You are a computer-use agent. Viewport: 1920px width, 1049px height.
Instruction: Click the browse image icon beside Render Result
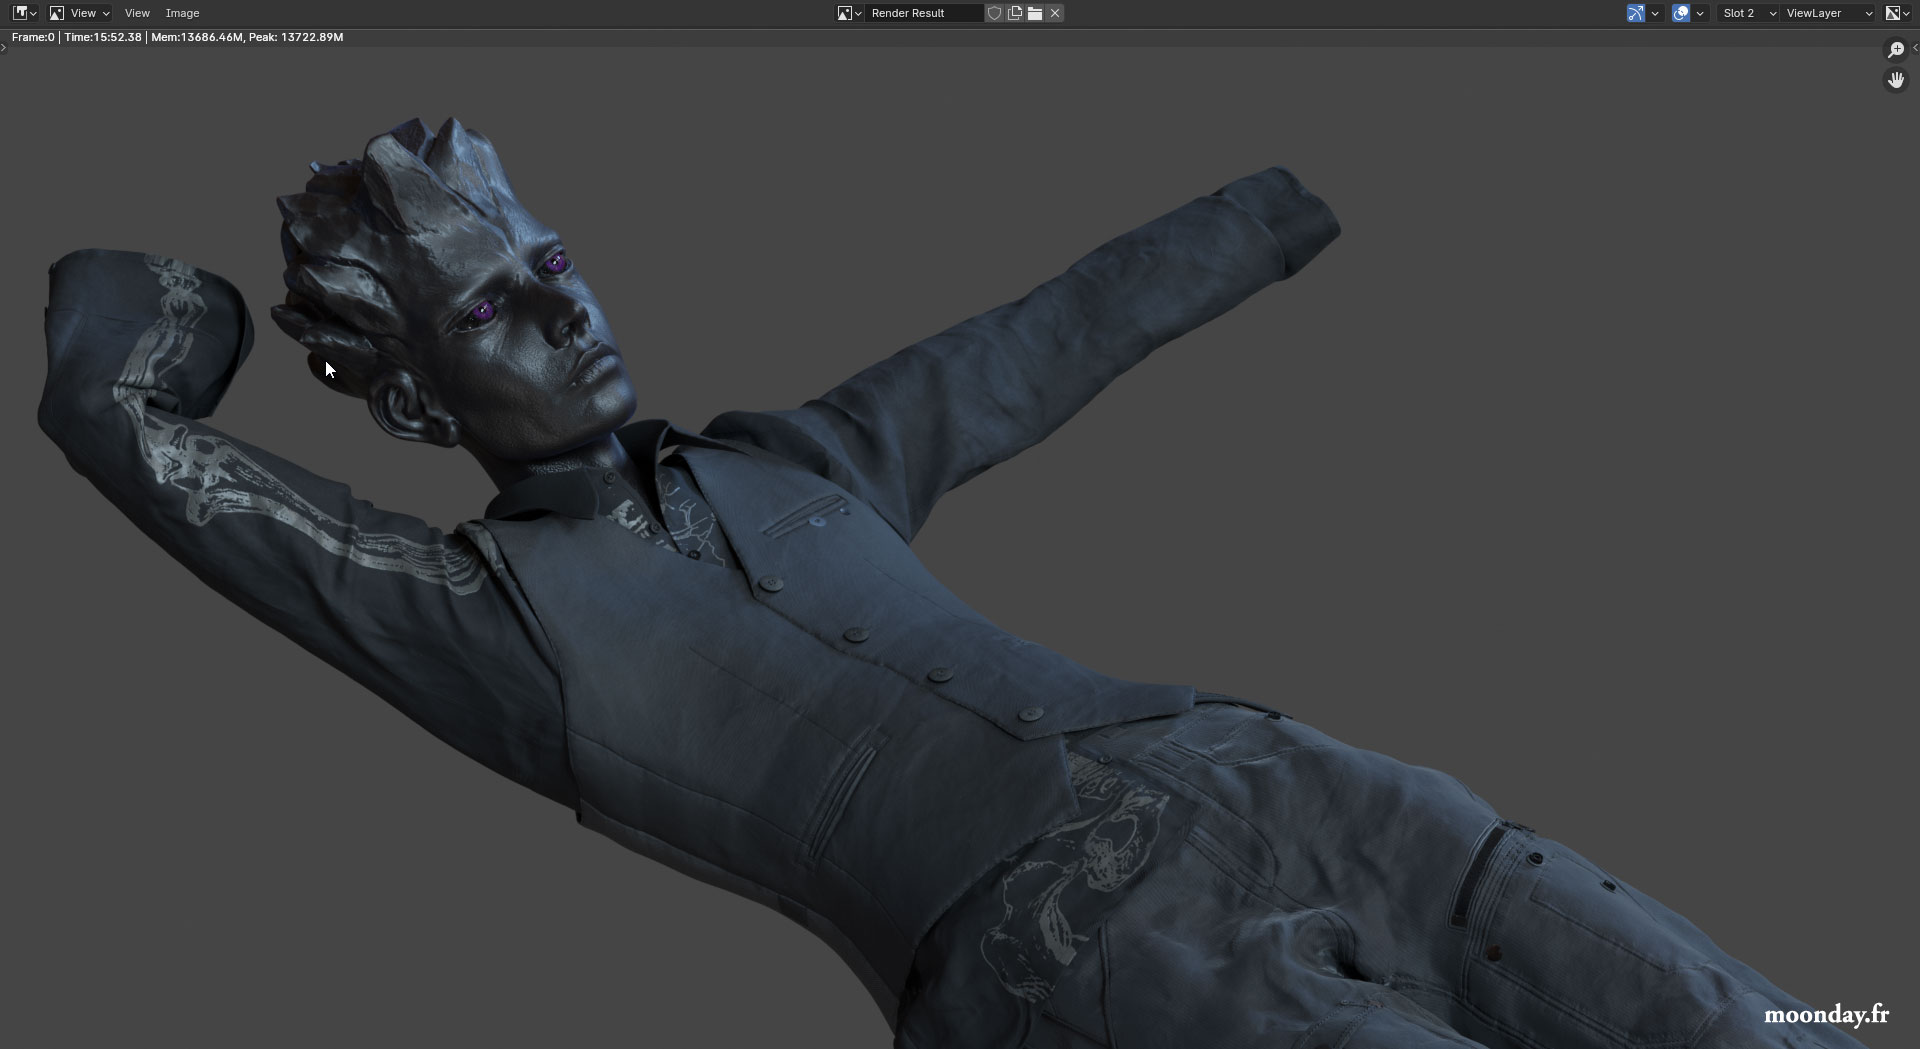845,13
